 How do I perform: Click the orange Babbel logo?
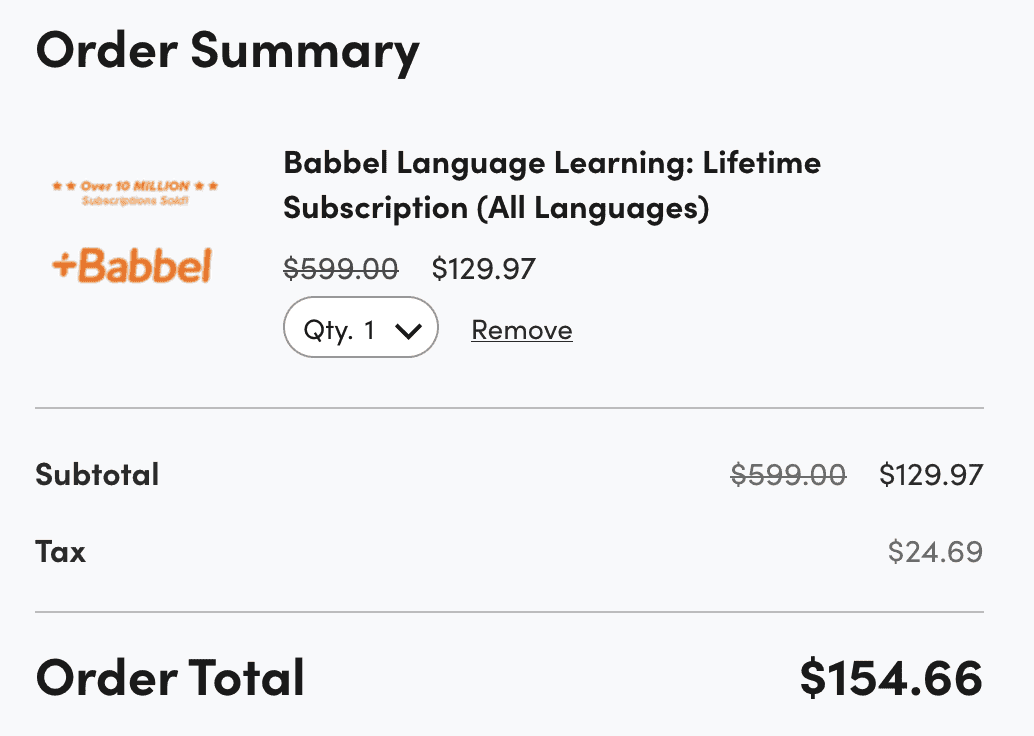coord(133,266)
